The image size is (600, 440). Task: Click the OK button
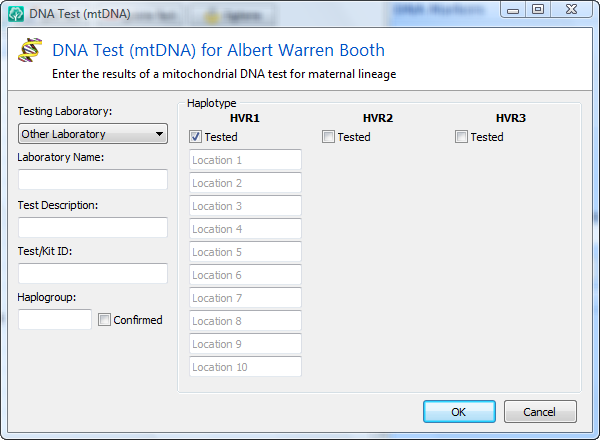pyautogui.click(x=459, y=412)
